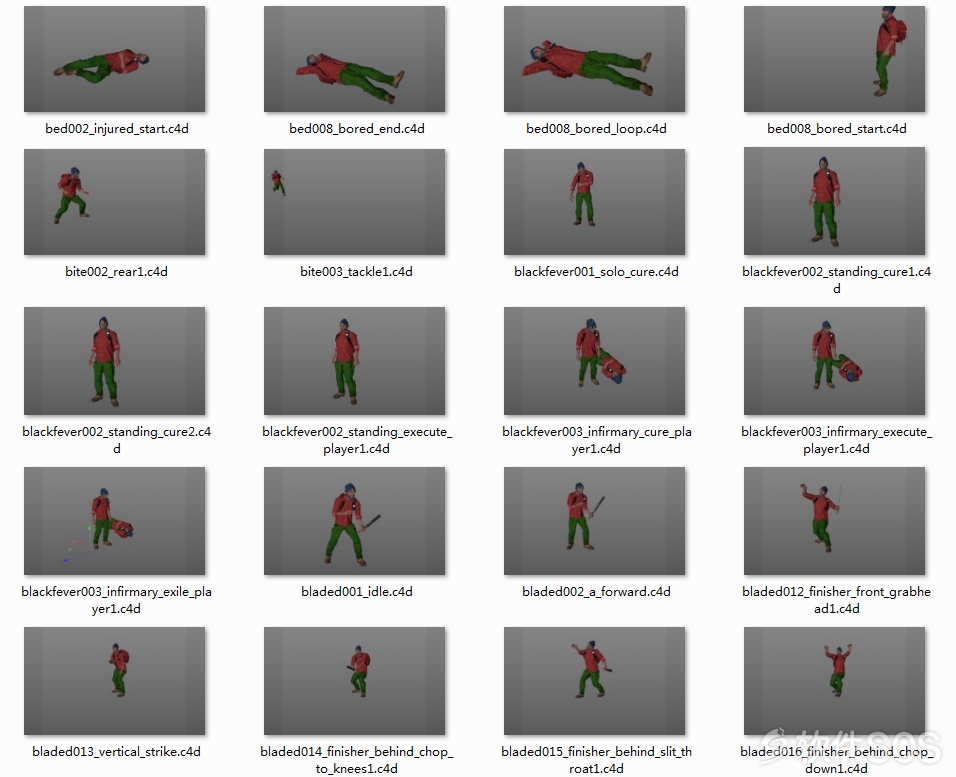Click the file name bladed001_idle.c4d
This screenshot has width=956, height=777.
(x=357, y=592)
